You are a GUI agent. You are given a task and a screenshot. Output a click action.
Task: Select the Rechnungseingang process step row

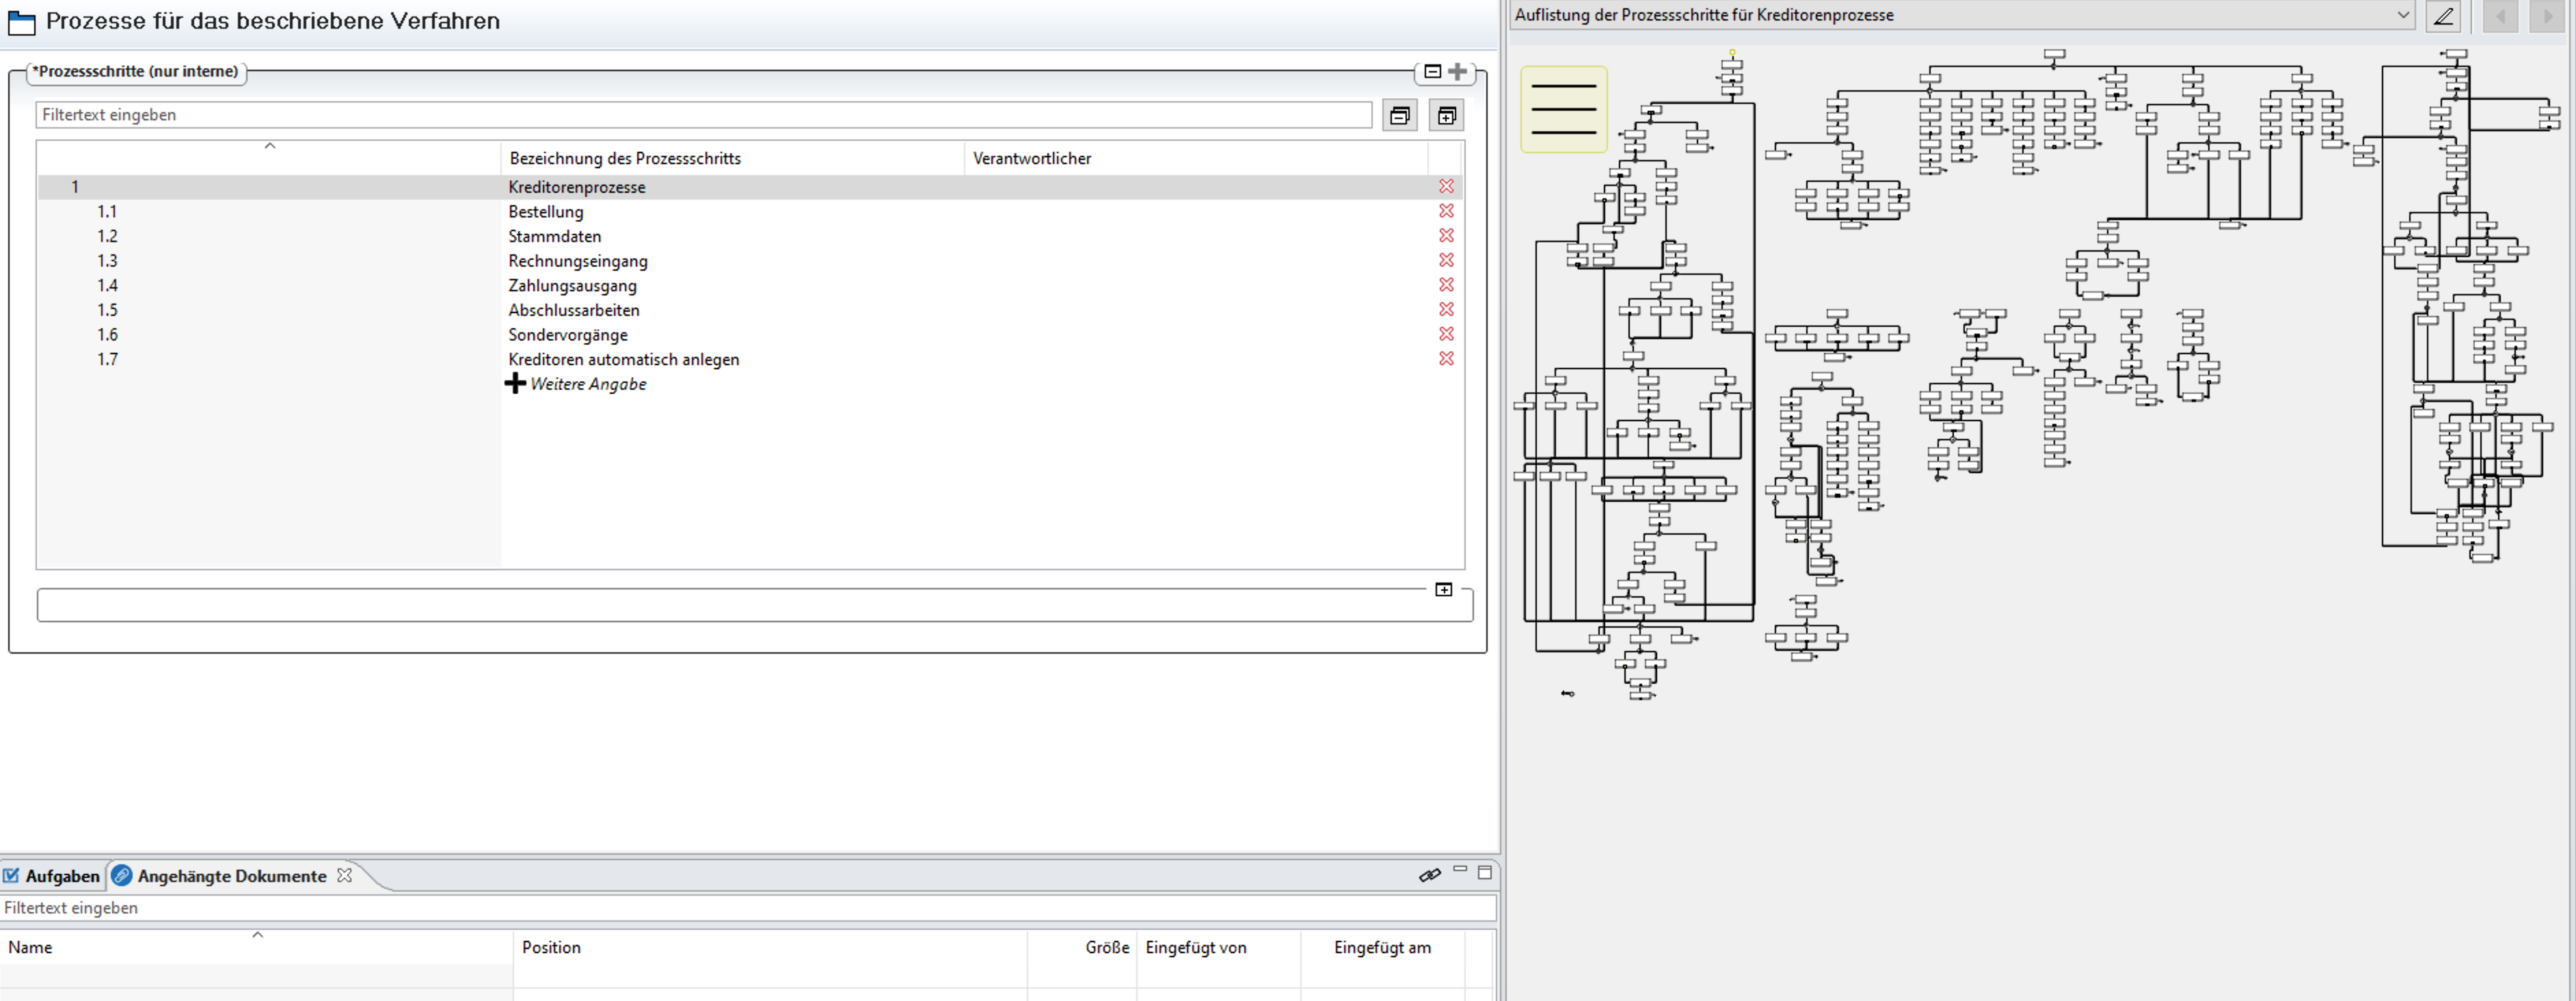[x=577, y=261]
